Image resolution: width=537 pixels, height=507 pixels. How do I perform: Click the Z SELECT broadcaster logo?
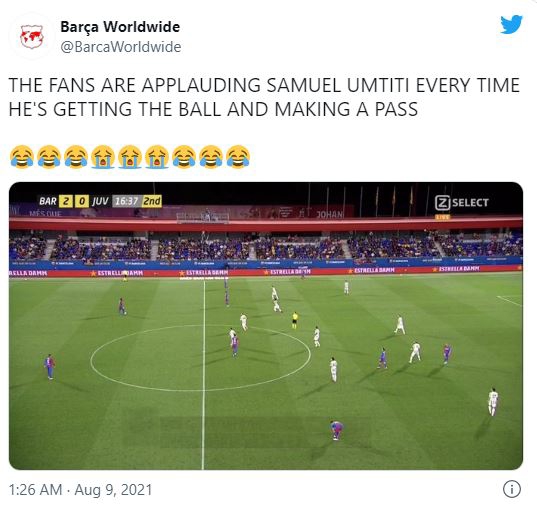pos(462,203)
